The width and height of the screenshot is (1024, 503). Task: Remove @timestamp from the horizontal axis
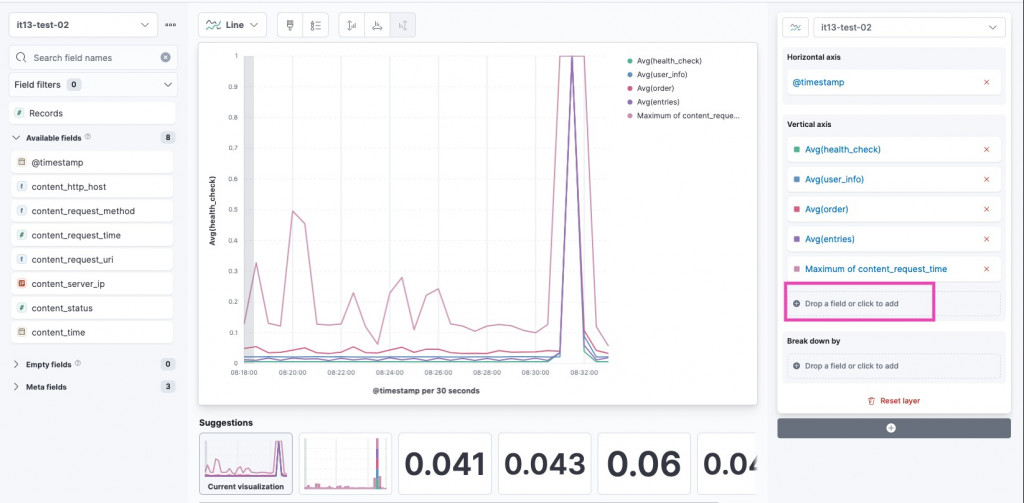tap(986, 82)
